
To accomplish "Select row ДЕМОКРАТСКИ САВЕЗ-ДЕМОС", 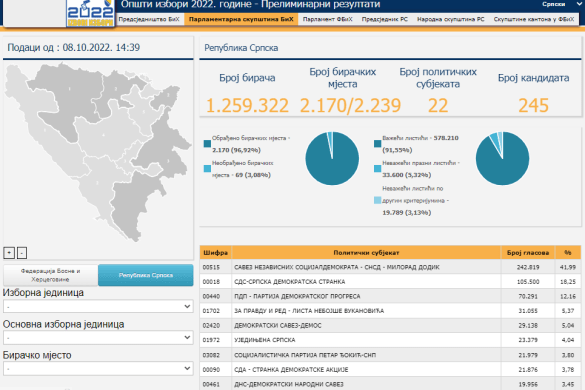I will click(390, 325).
